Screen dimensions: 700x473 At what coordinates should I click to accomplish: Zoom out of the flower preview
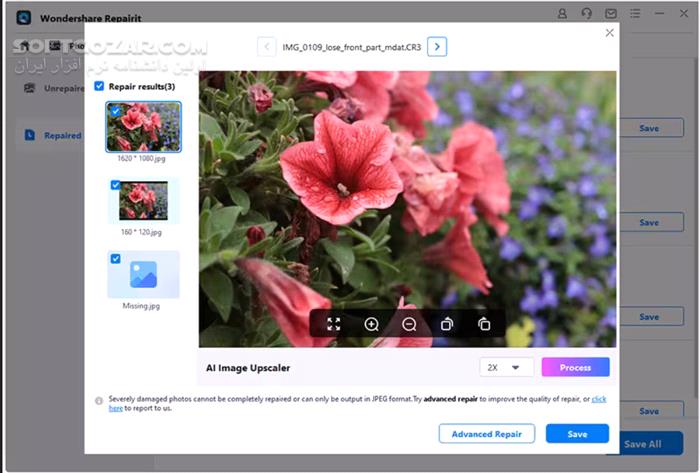(x=409, y=324)
